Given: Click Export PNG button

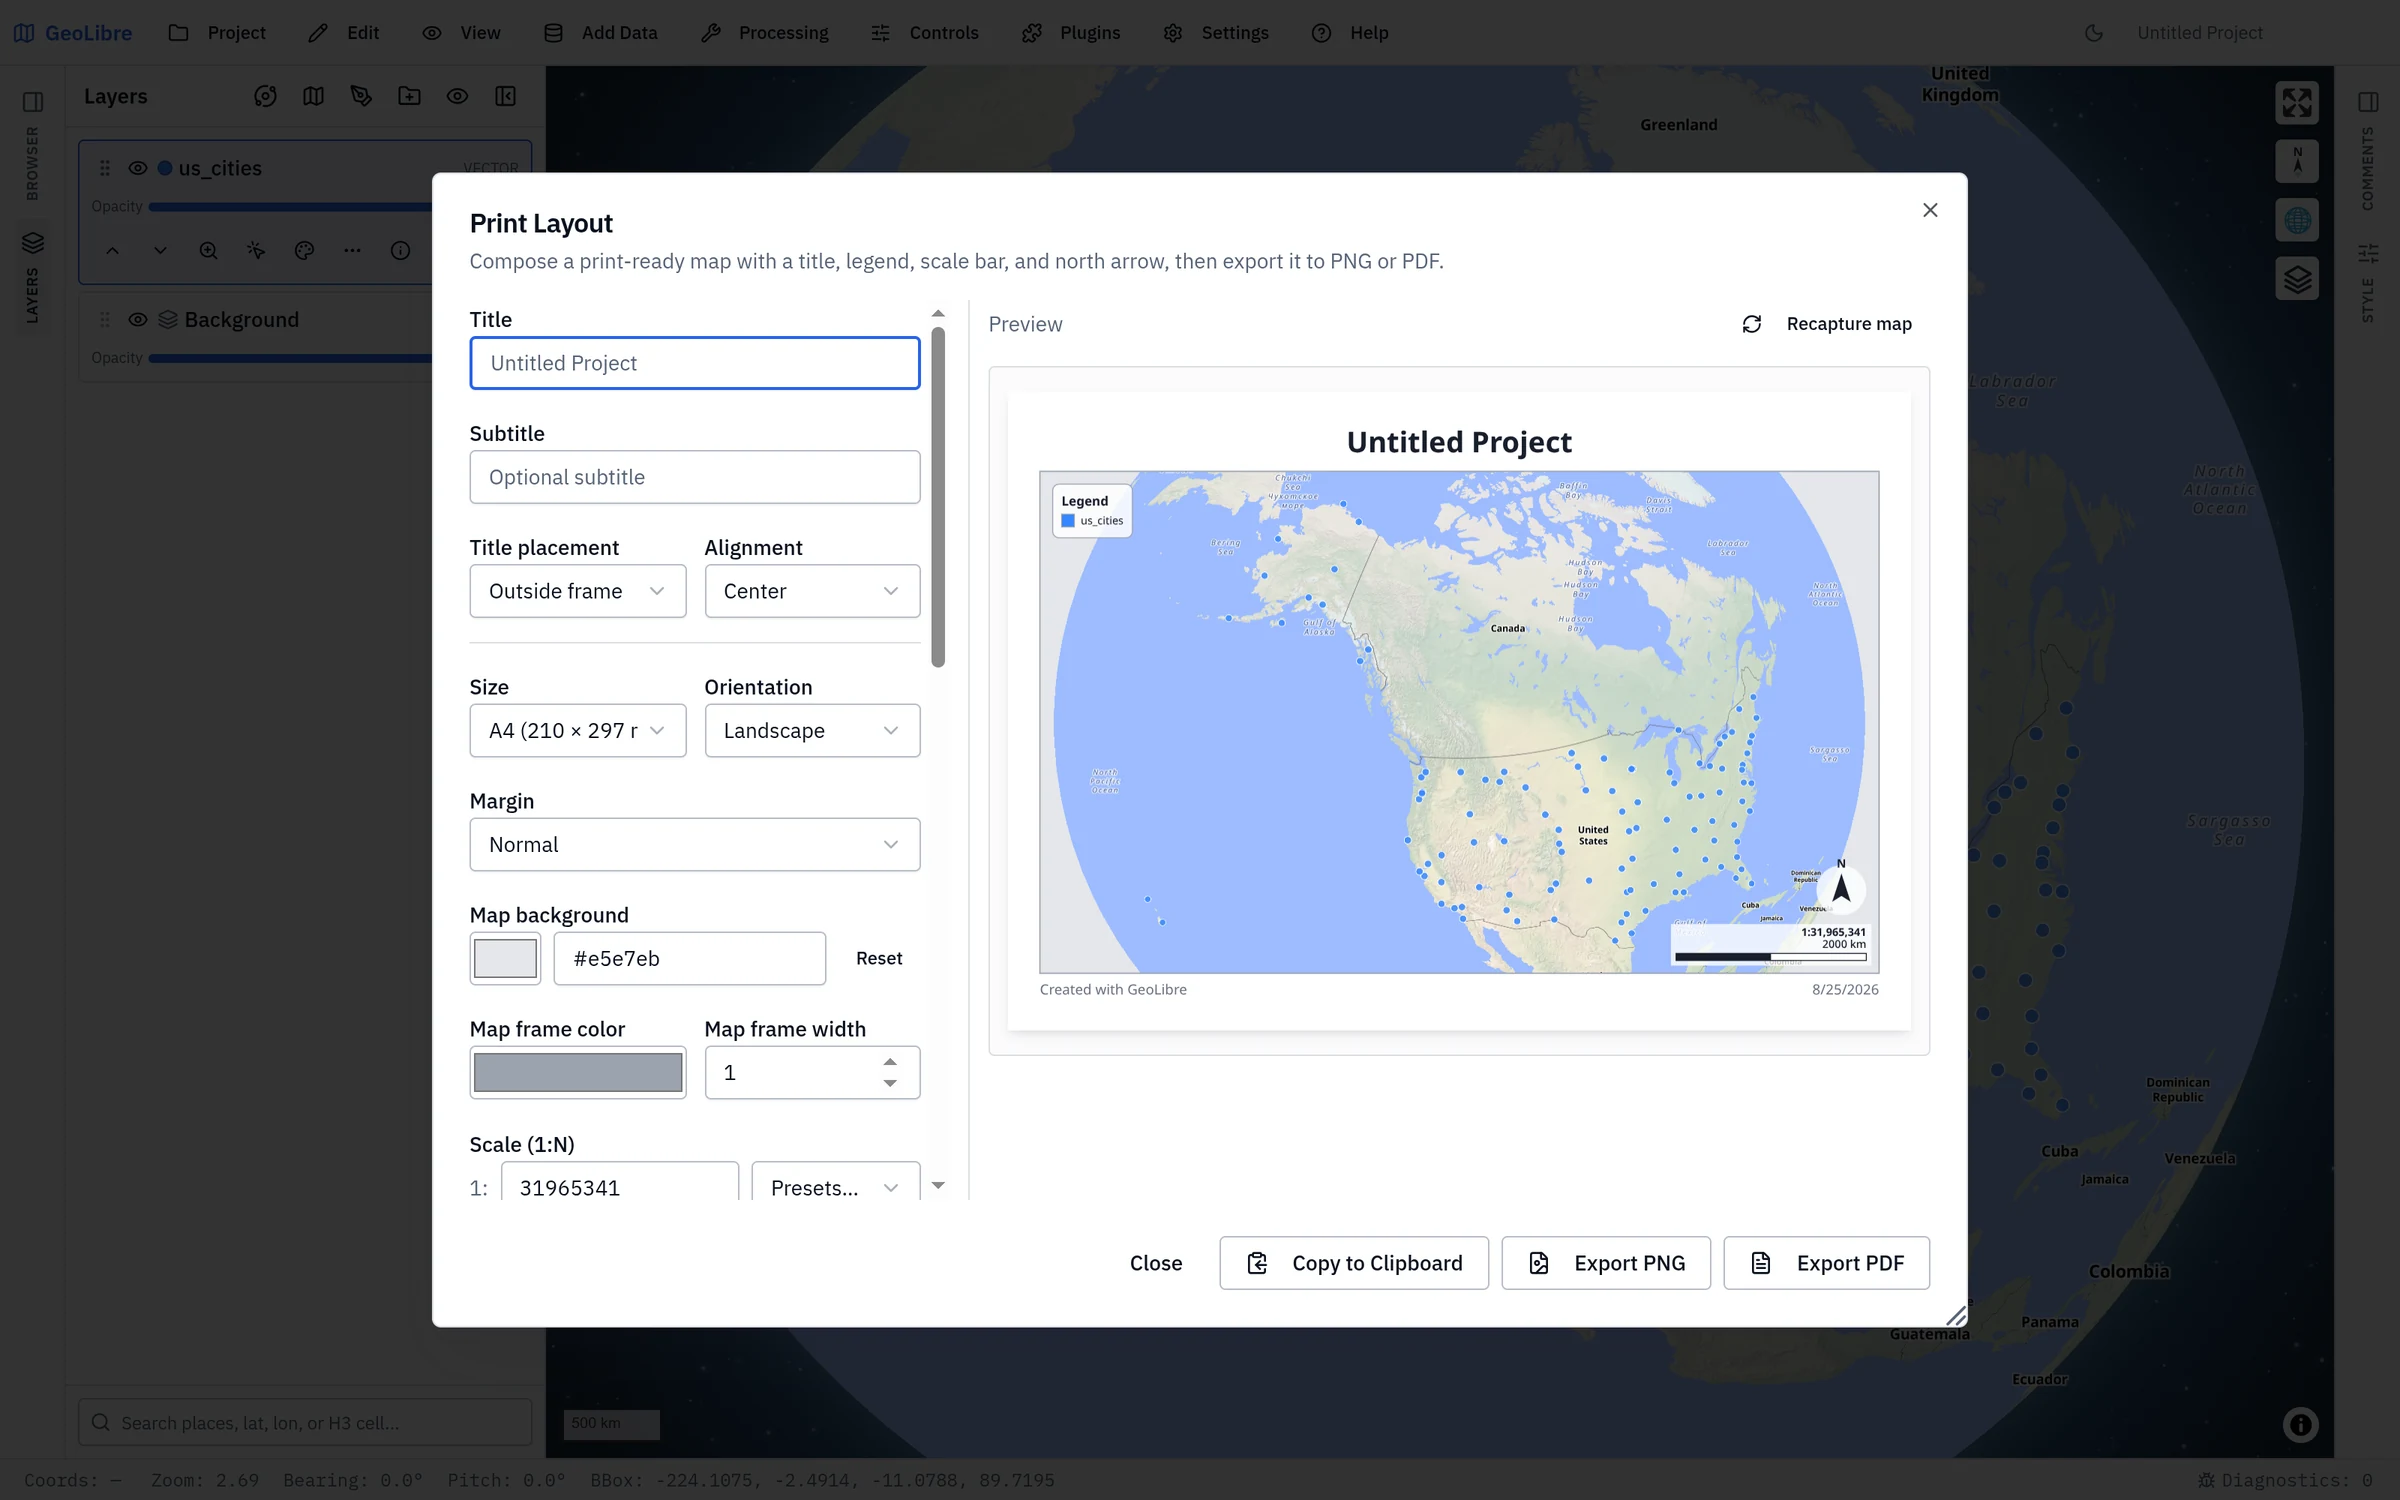Looking at the screenshot, I should click(1605, 1263).
